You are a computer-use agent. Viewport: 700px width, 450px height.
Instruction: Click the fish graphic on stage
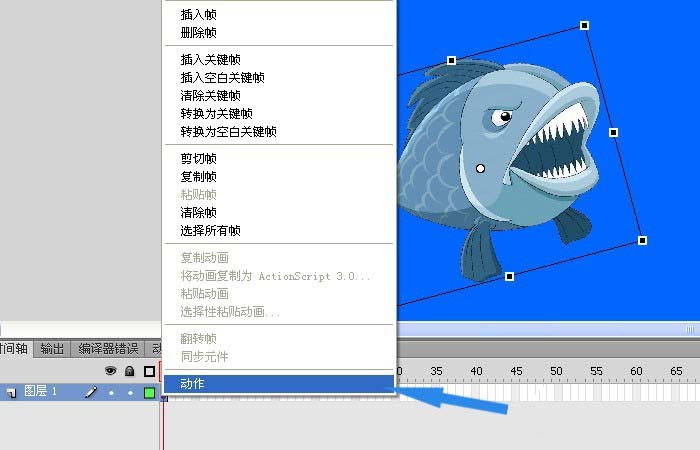point(498,170)
